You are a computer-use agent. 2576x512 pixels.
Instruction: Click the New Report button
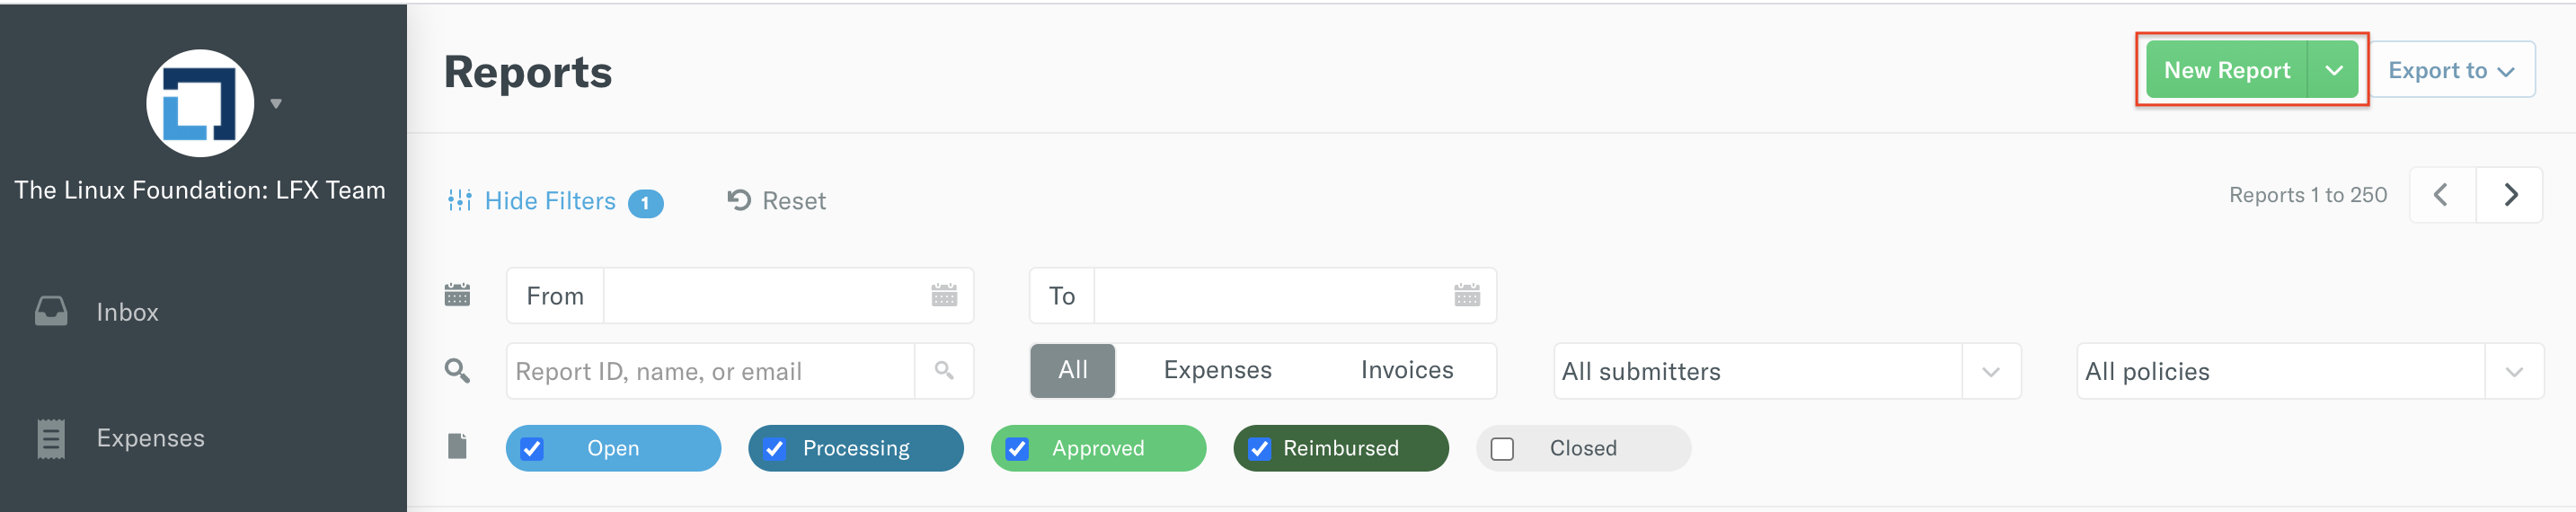point(2226,70)
